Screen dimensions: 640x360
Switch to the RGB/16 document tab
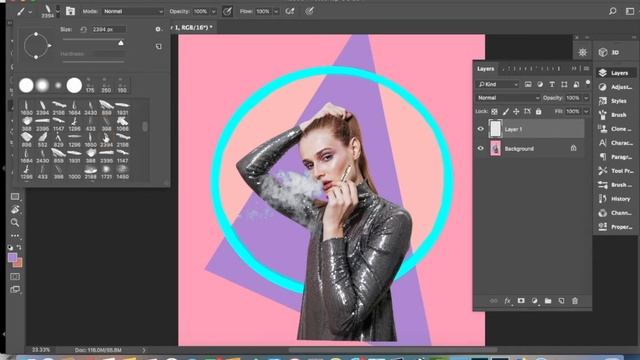point(192,27)
